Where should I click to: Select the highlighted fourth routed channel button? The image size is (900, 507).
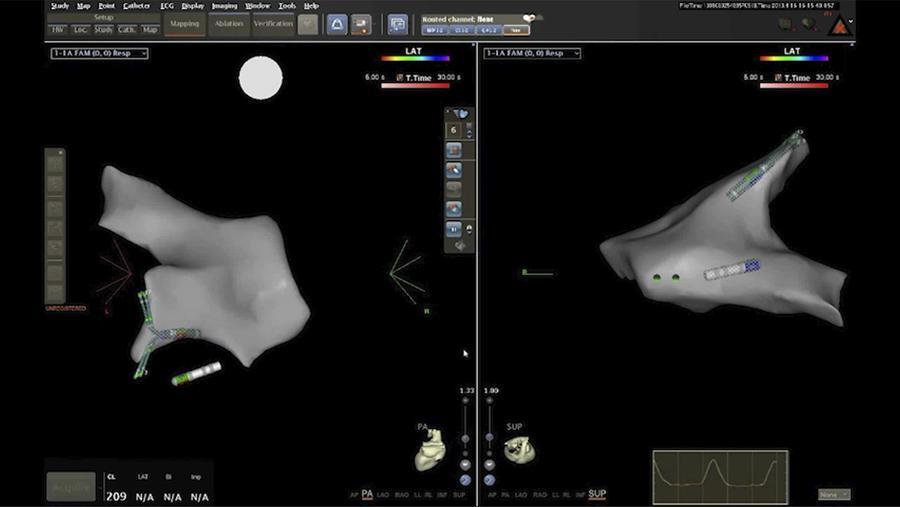coord(516,30)
